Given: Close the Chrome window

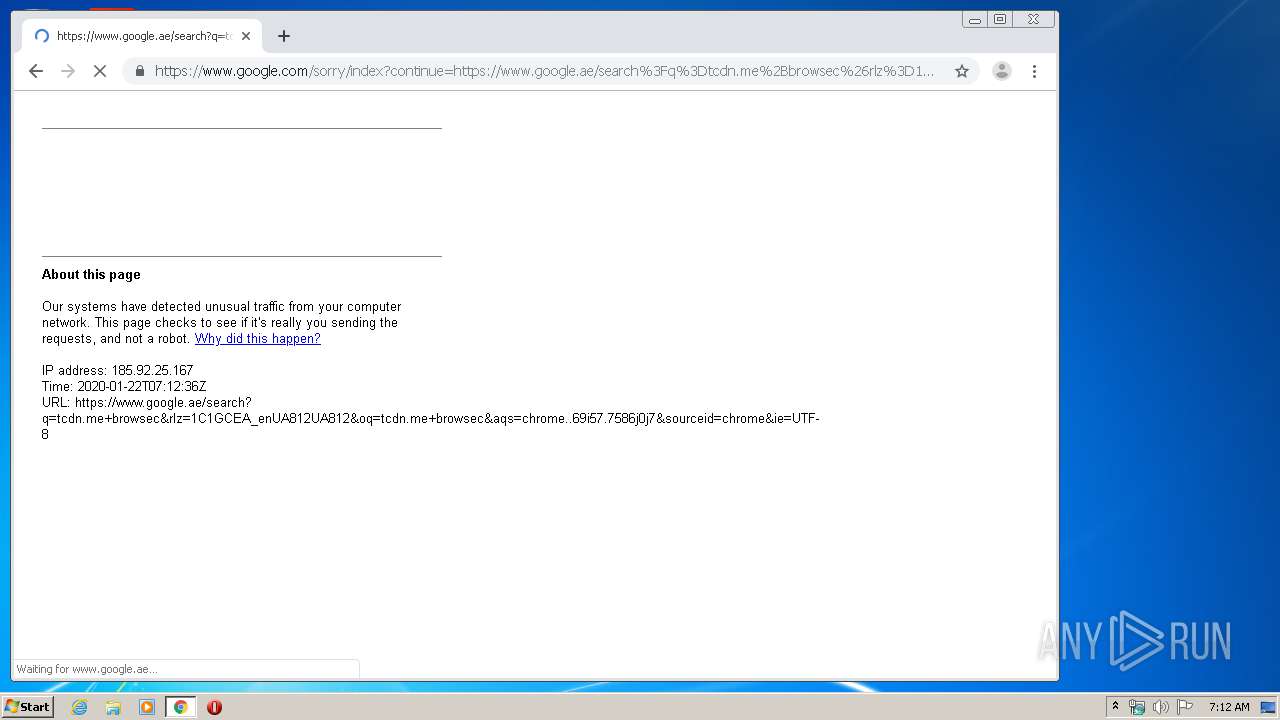Looking at the screenshot, I should (1033, 19).
